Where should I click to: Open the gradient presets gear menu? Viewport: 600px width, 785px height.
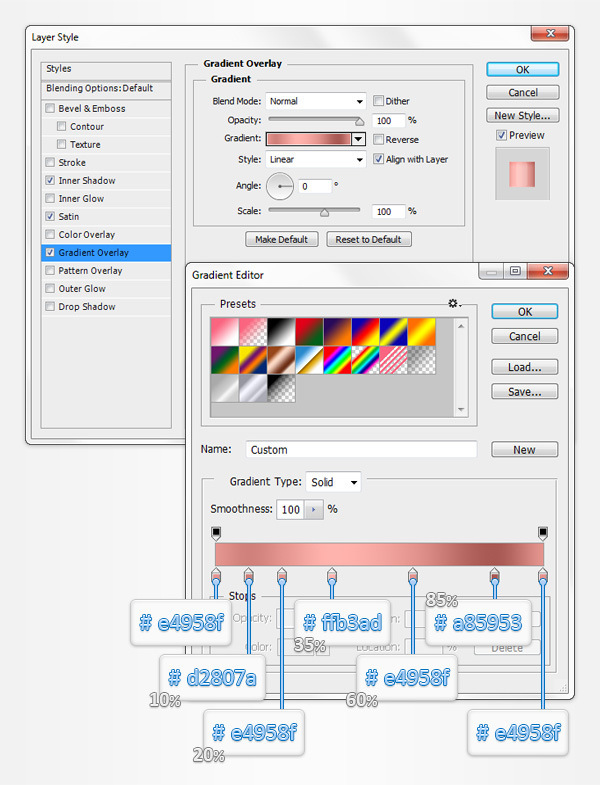[455, 303]
